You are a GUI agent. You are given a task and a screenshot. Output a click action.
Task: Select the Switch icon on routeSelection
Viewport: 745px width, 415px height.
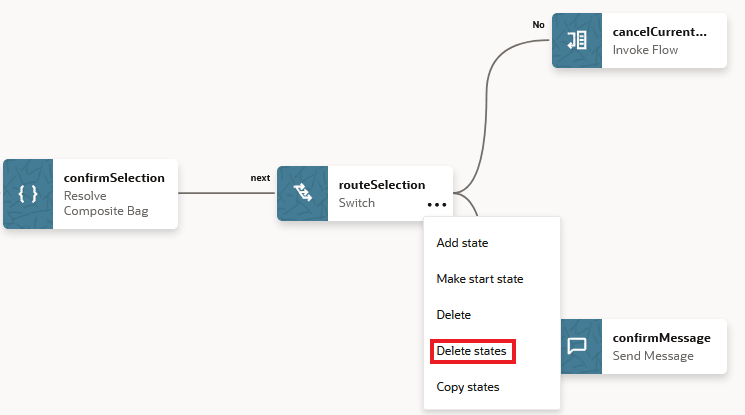pos(301,194)
